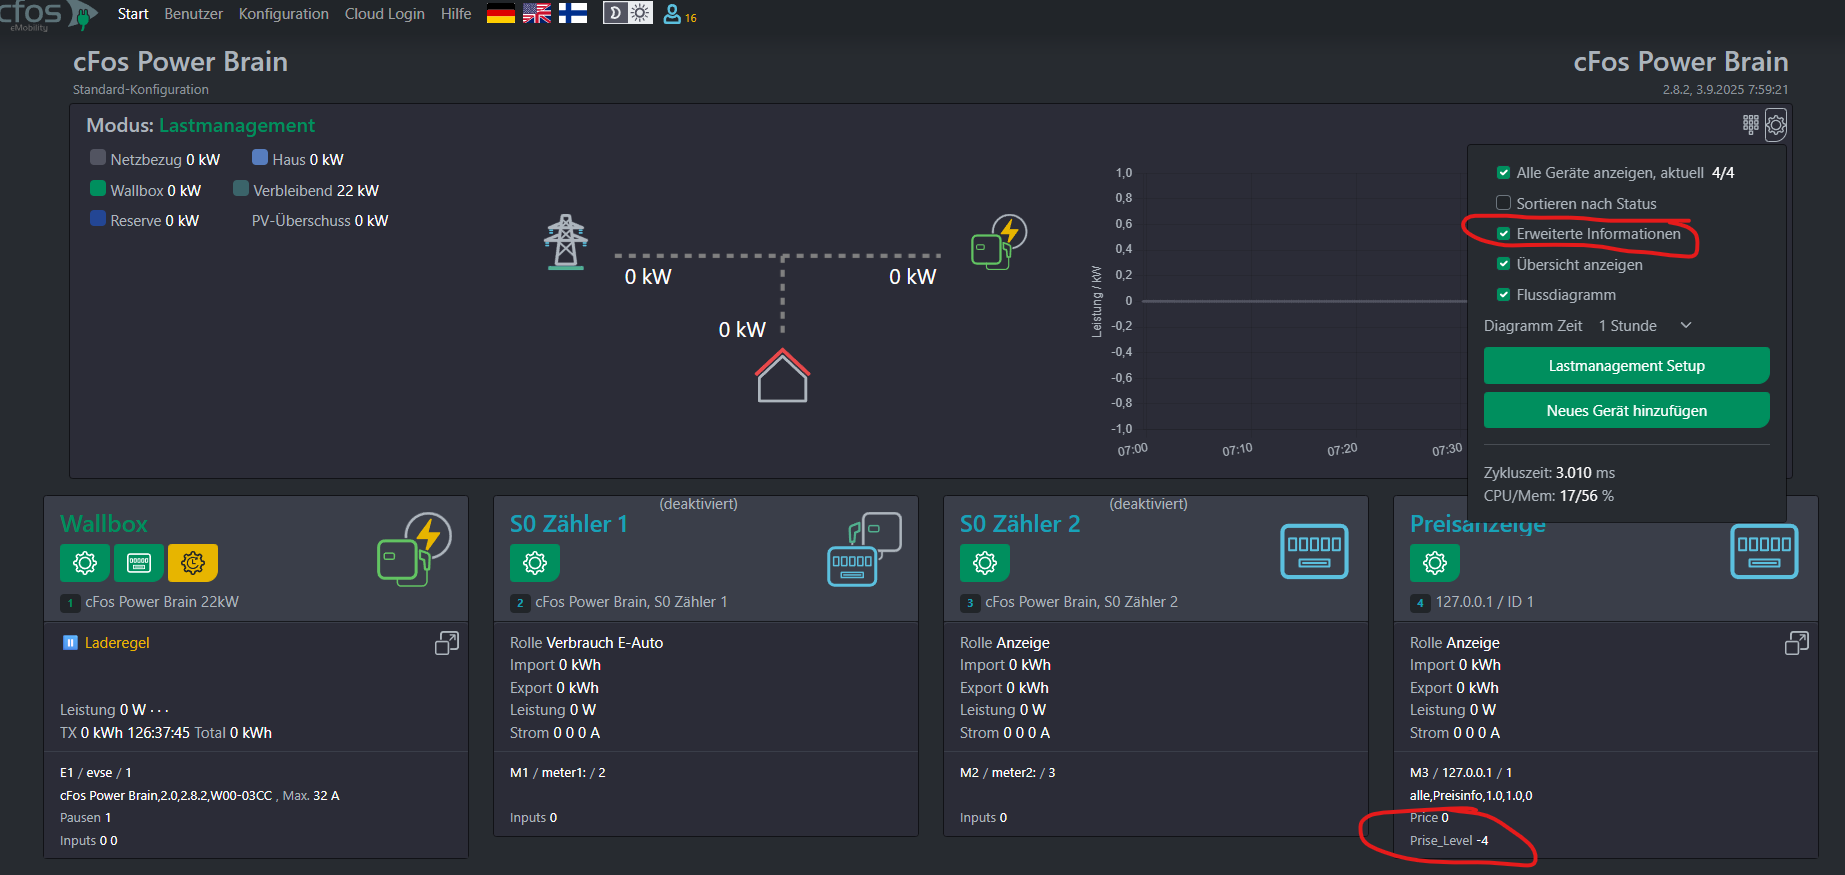Click the Verbleibend legend color box
This screenshot has width=1845, height=875.
(241, 188)
